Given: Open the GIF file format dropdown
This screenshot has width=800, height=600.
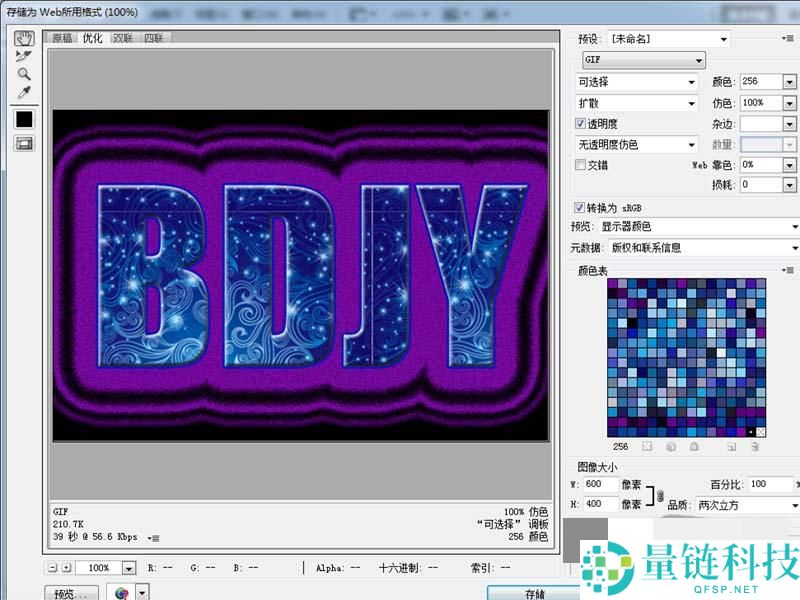Looking at the screenshot, I should (644, 60).
